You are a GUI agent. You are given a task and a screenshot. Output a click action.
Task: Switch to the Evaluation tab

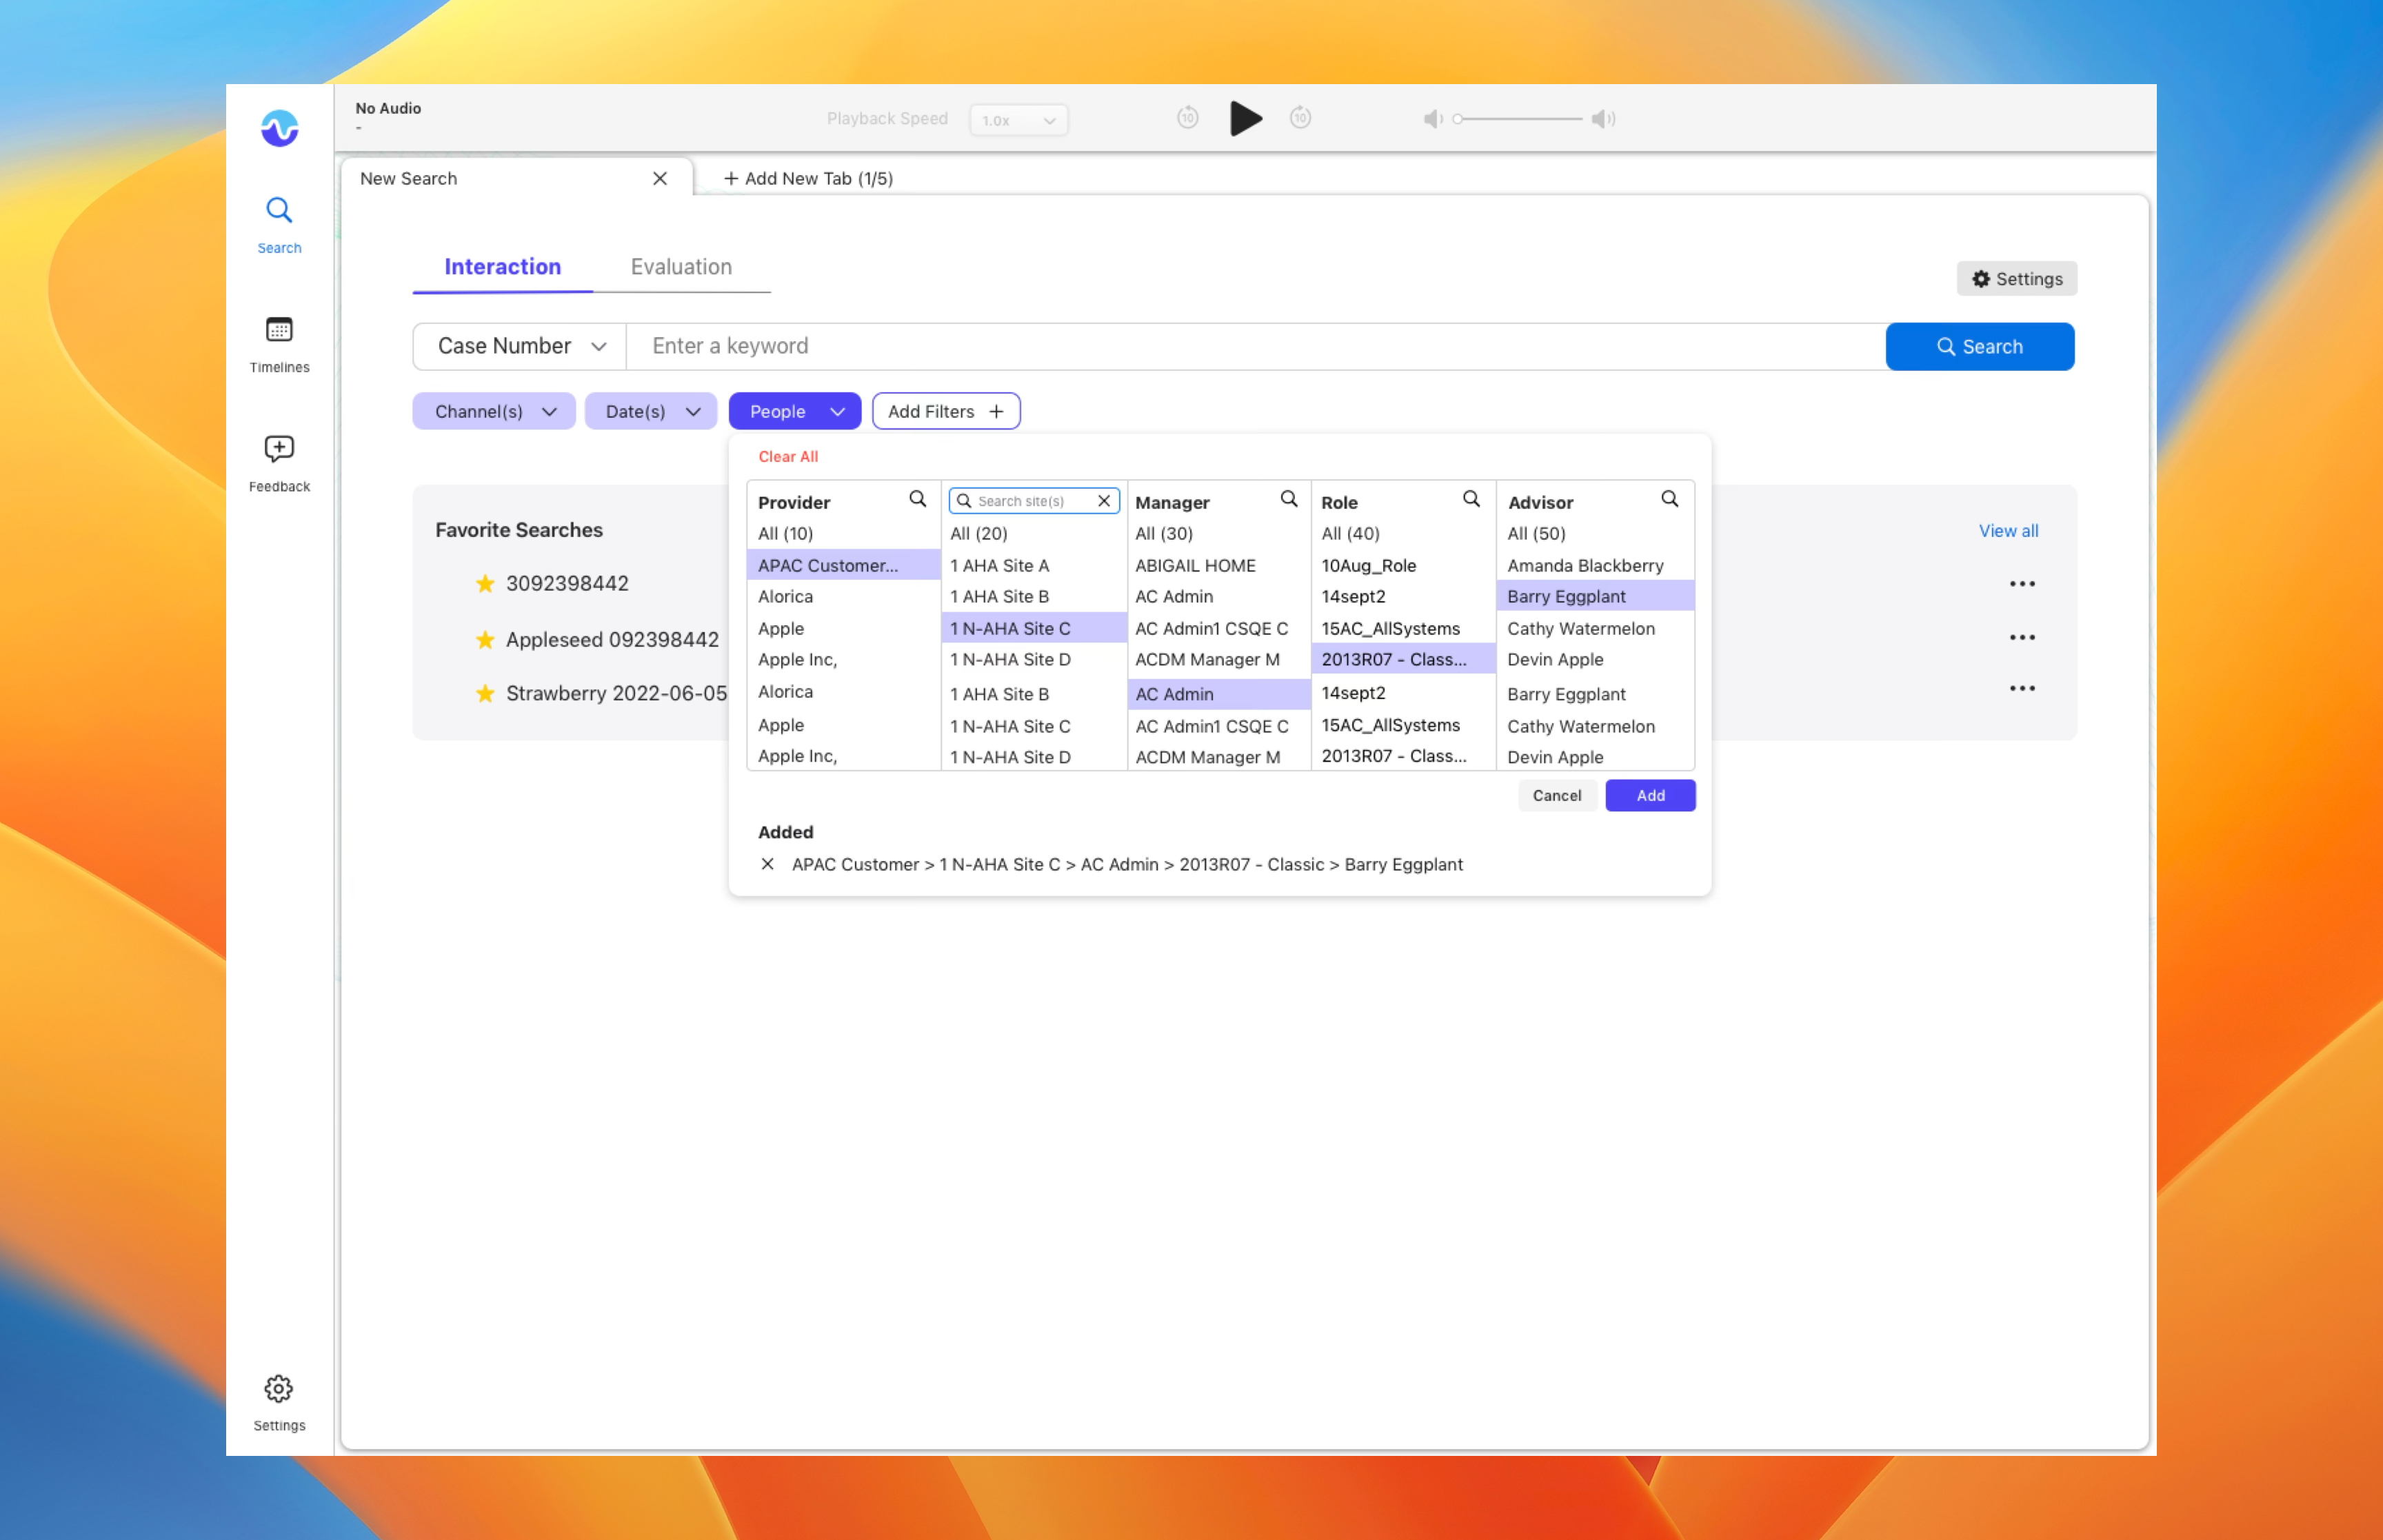[681, 267]
